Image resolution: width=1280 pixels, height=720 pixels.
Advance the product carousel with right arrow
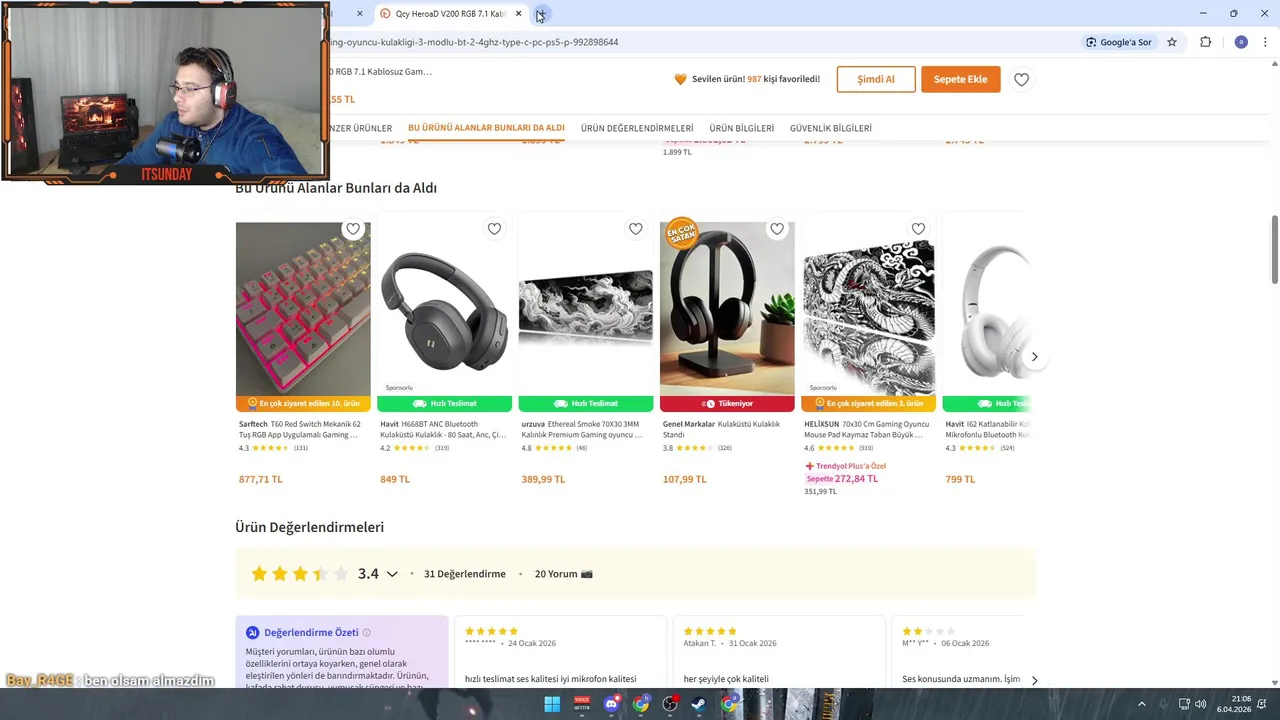coord(1034,357)
